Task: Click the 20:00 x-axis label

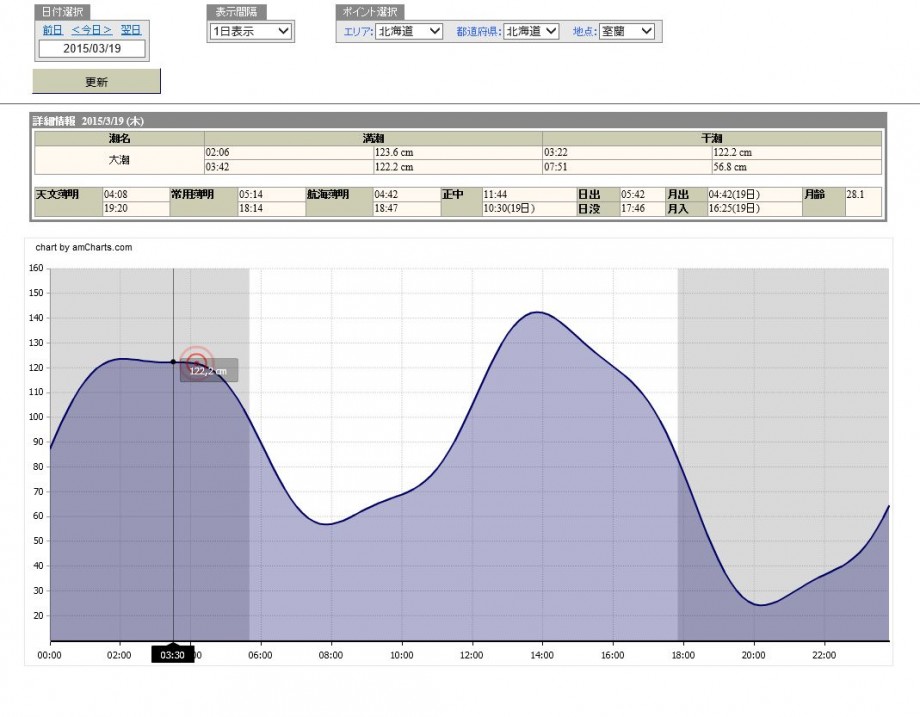Action: 753,655
